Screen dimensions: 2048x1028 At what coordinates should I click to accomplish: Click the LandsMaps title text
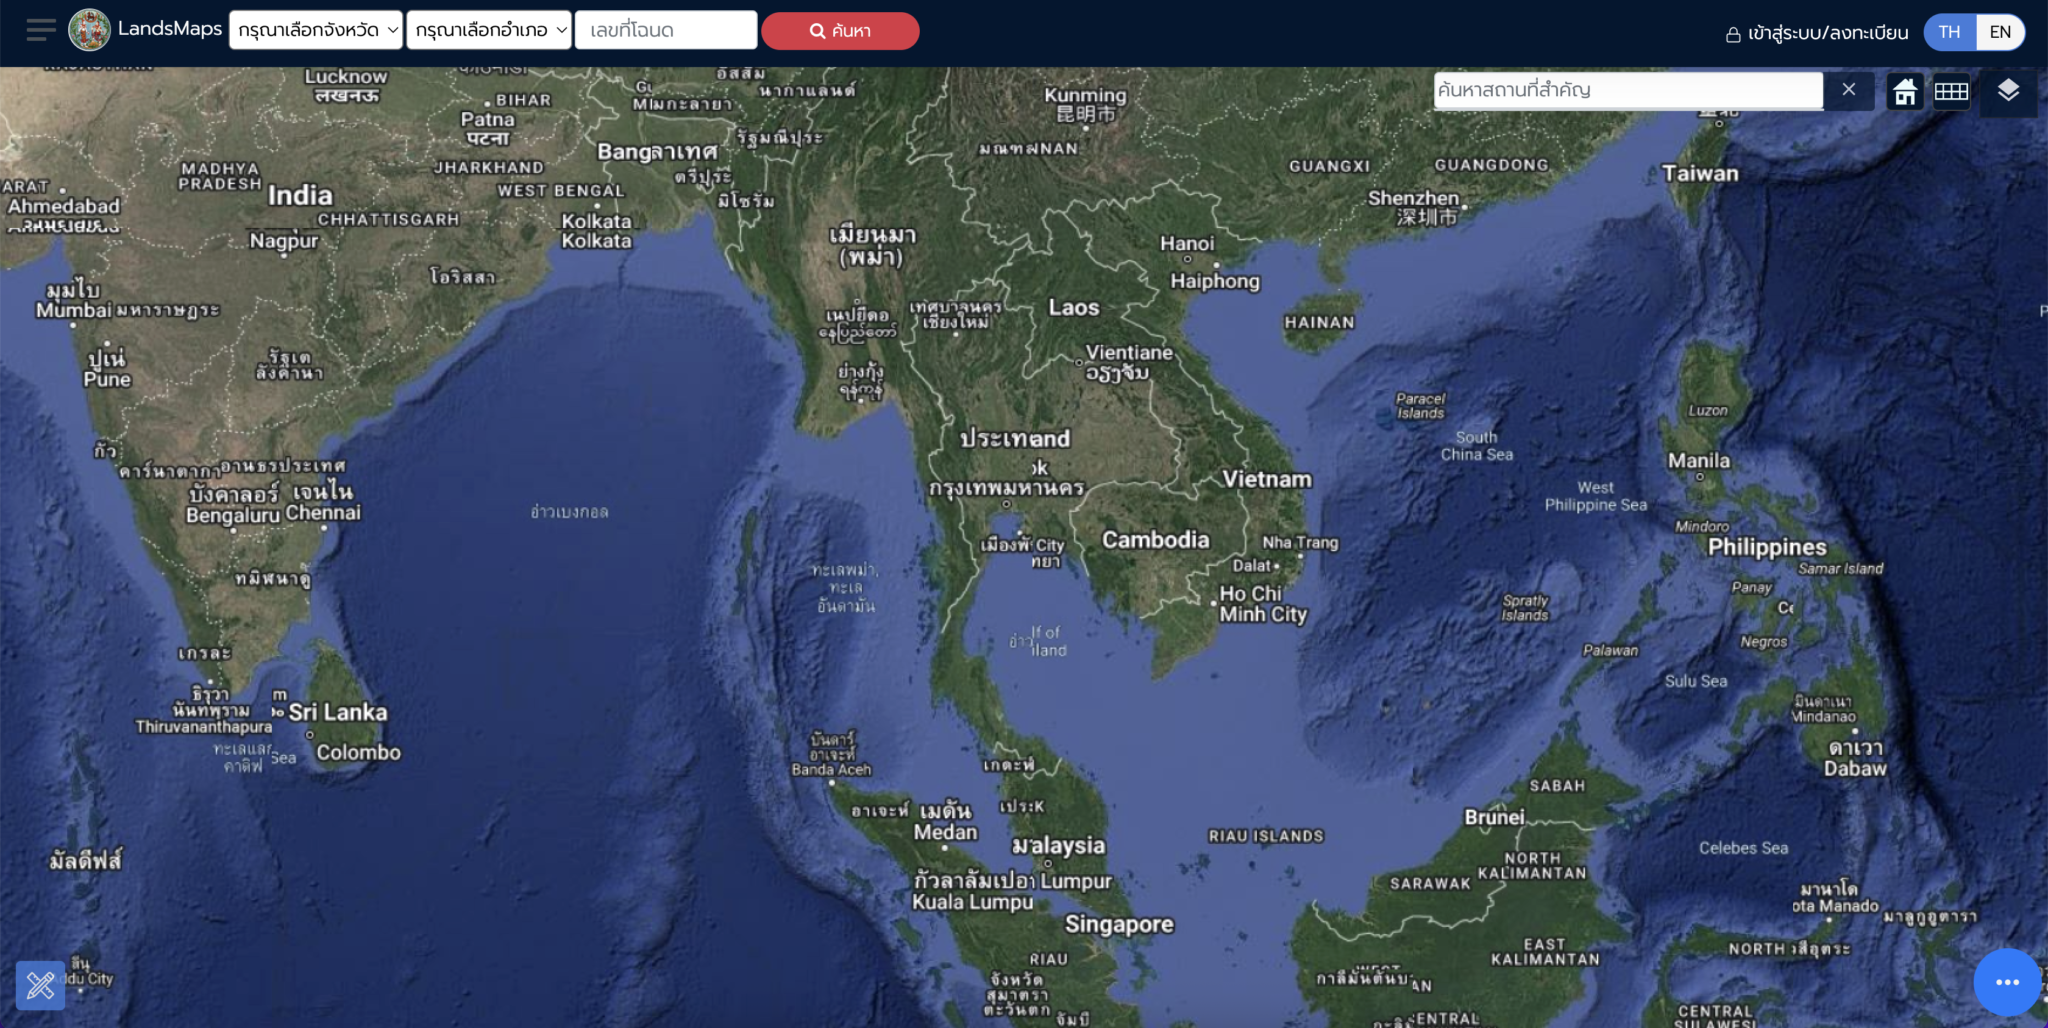170,29
